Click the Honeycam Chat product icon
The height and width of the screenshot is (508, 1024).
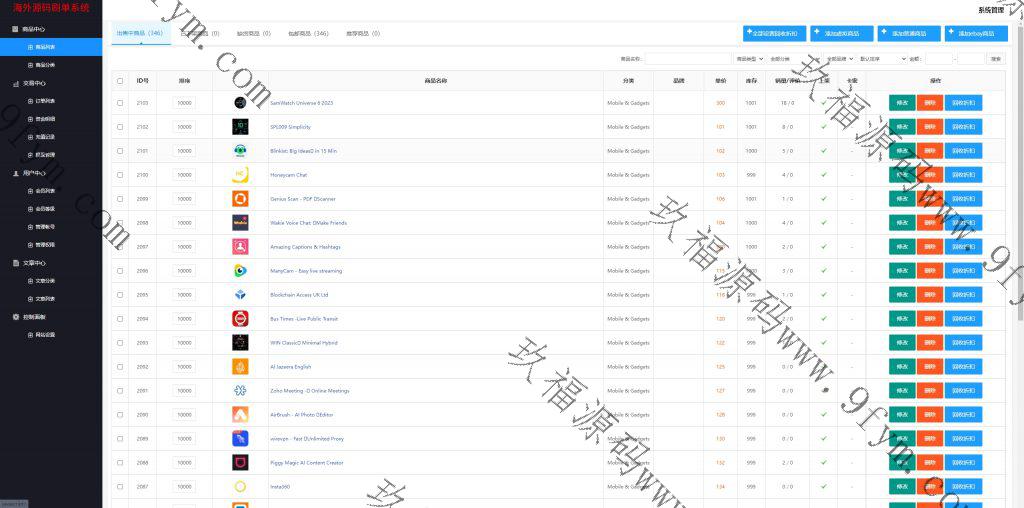click(x=240, y=175)
